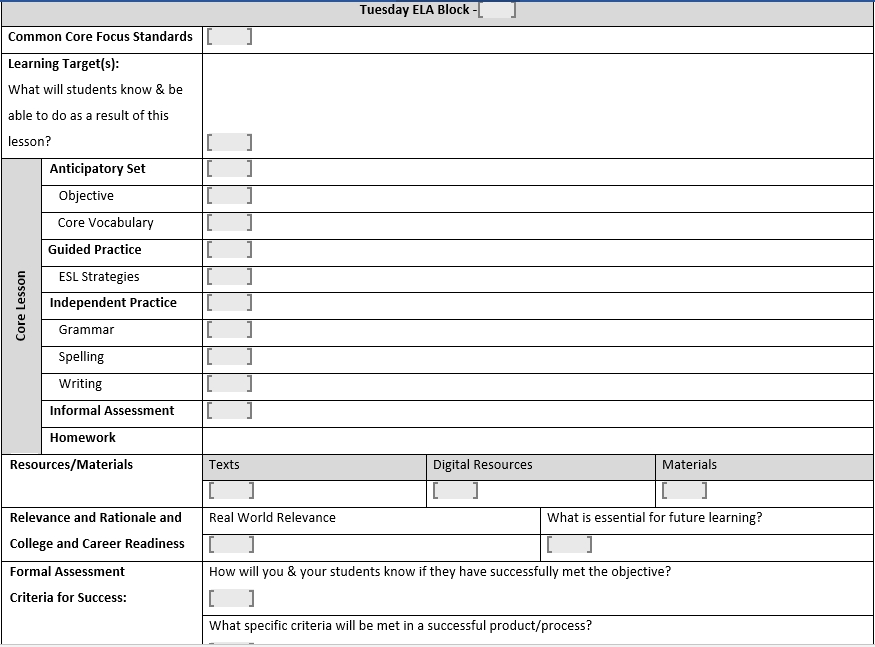875x647 pixels.
Task: Click the 'Grammar' row label
Action: pyautogui.click(x=86, y=329)
